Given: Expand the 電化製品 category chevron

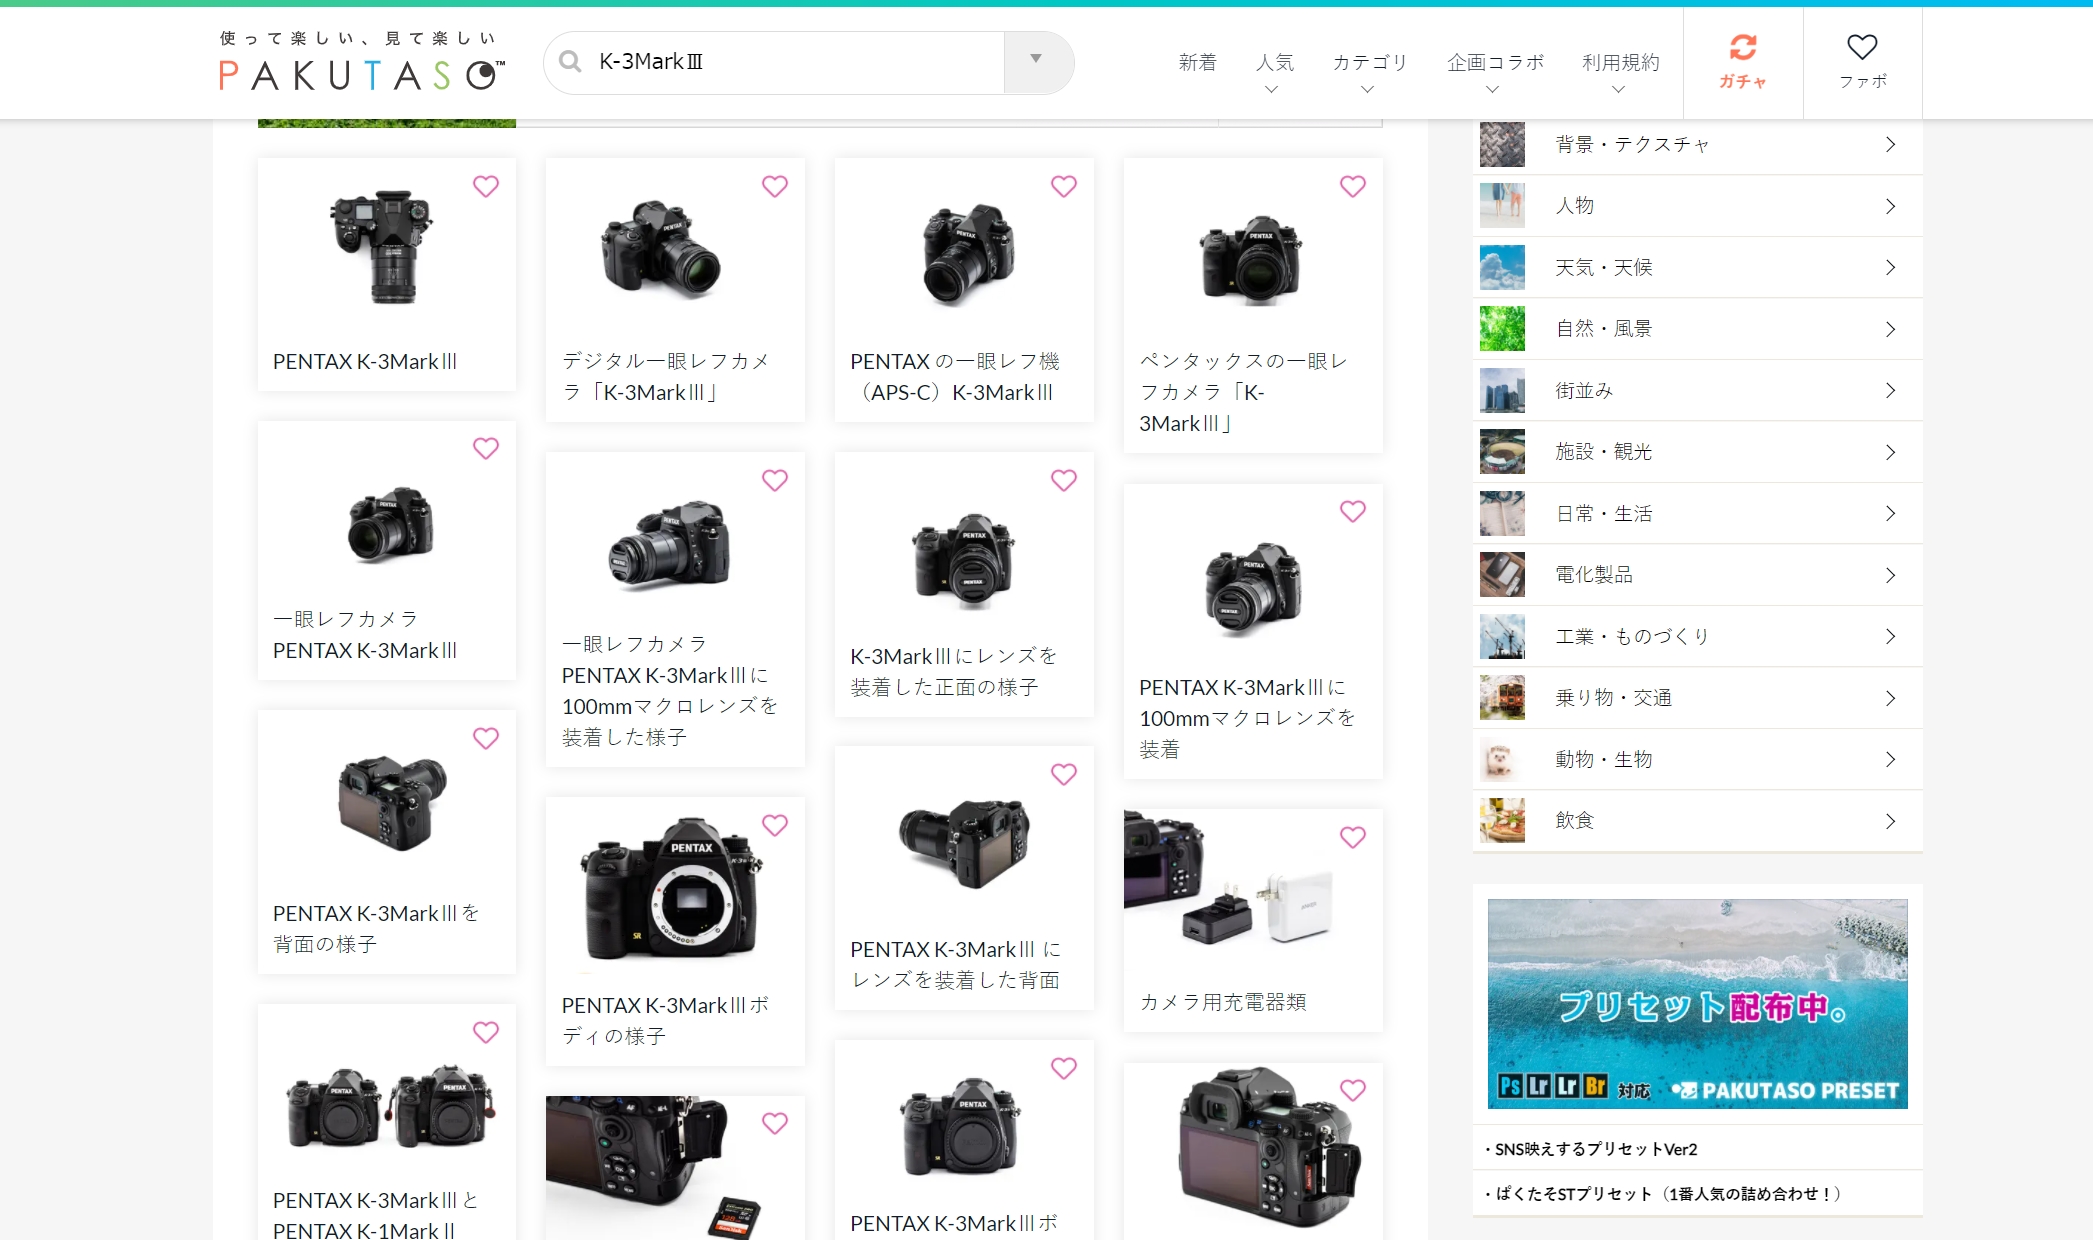Looking at the screenshot, I should pos(1890,575).
